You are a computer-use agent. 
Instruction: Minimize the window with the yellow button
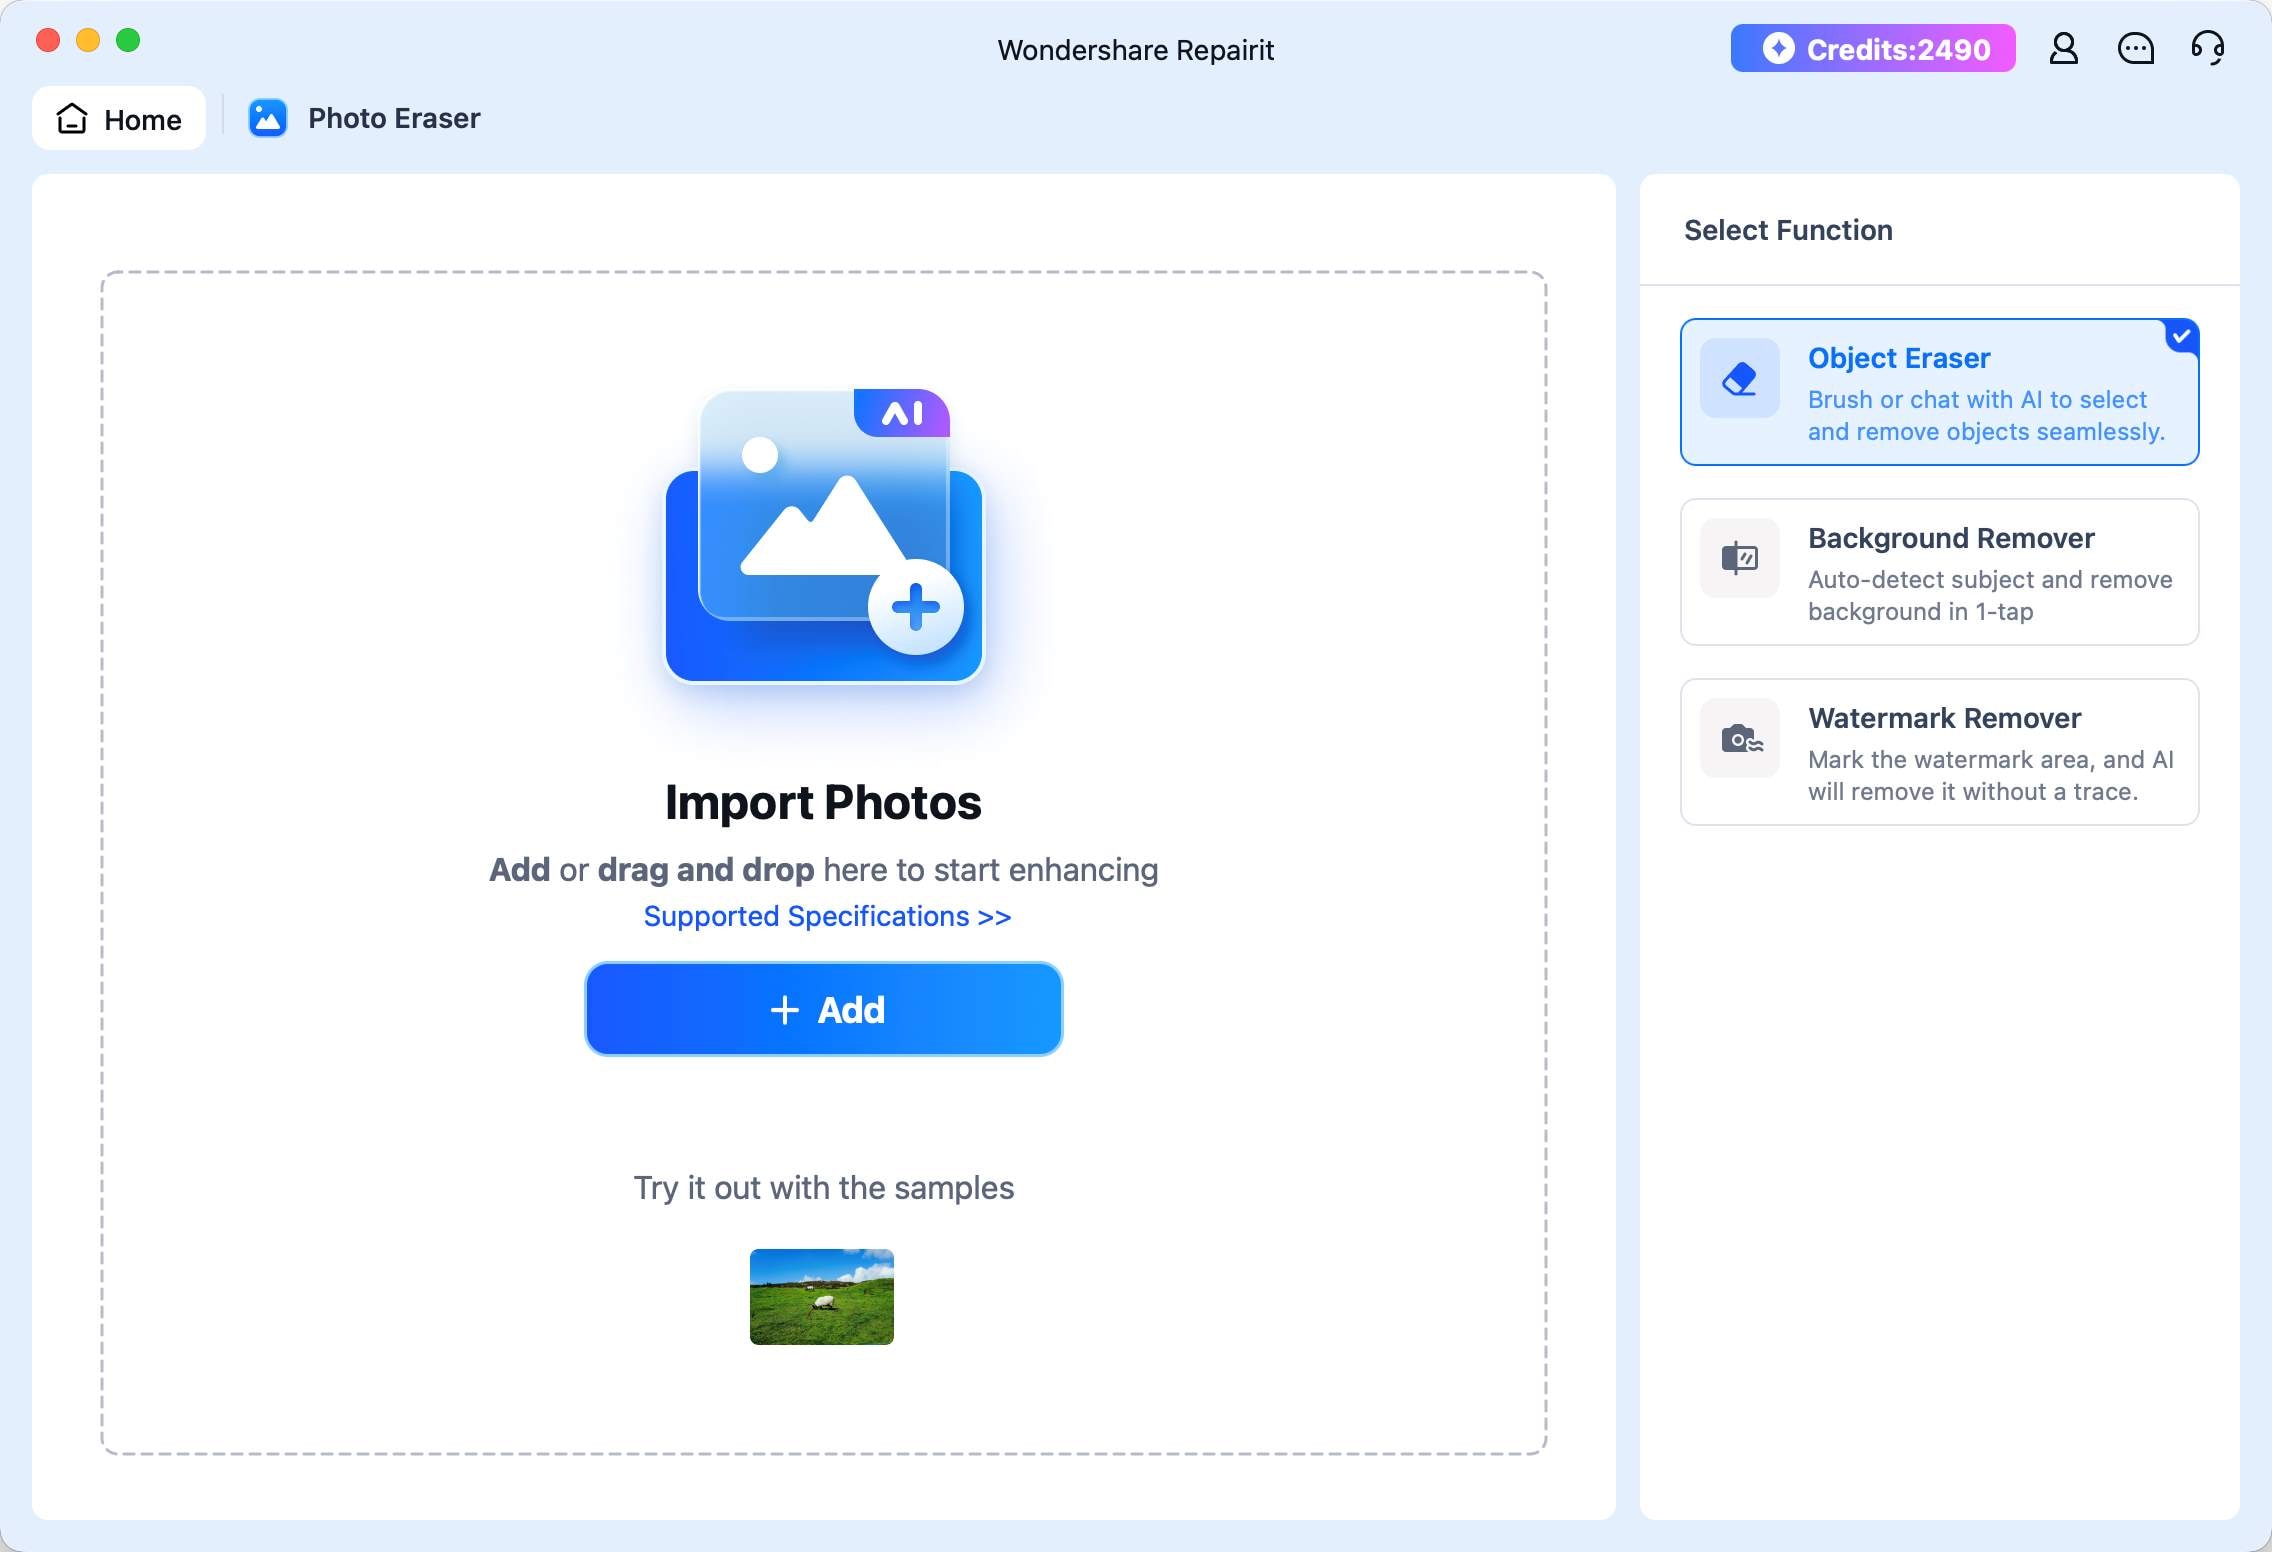tap(88, 40)
